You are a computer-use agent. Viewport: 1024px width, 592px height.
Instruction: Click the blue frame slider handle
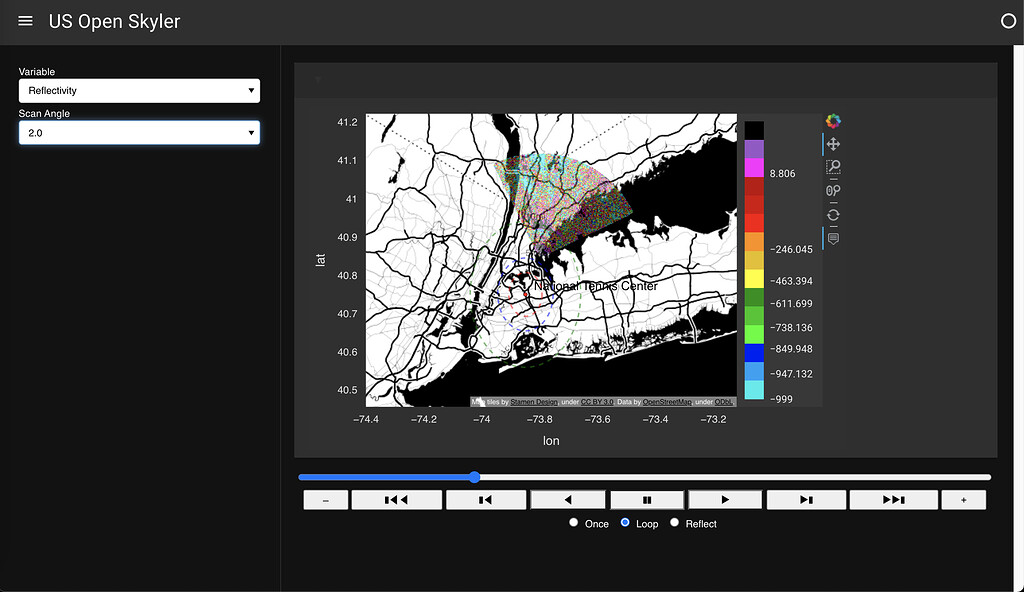(474, 477)
